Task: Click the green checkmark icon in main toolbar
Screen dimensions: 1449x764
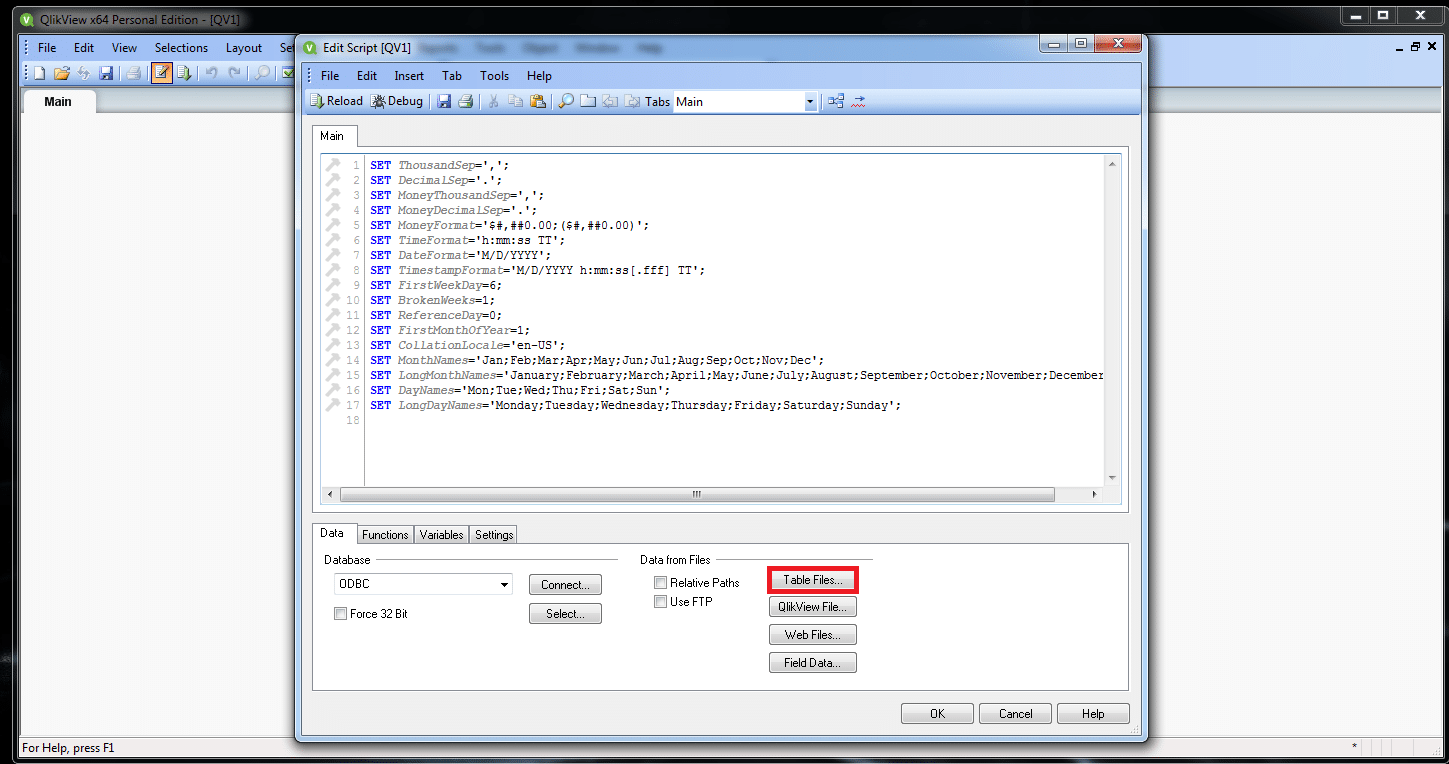Action: point(288,73)
